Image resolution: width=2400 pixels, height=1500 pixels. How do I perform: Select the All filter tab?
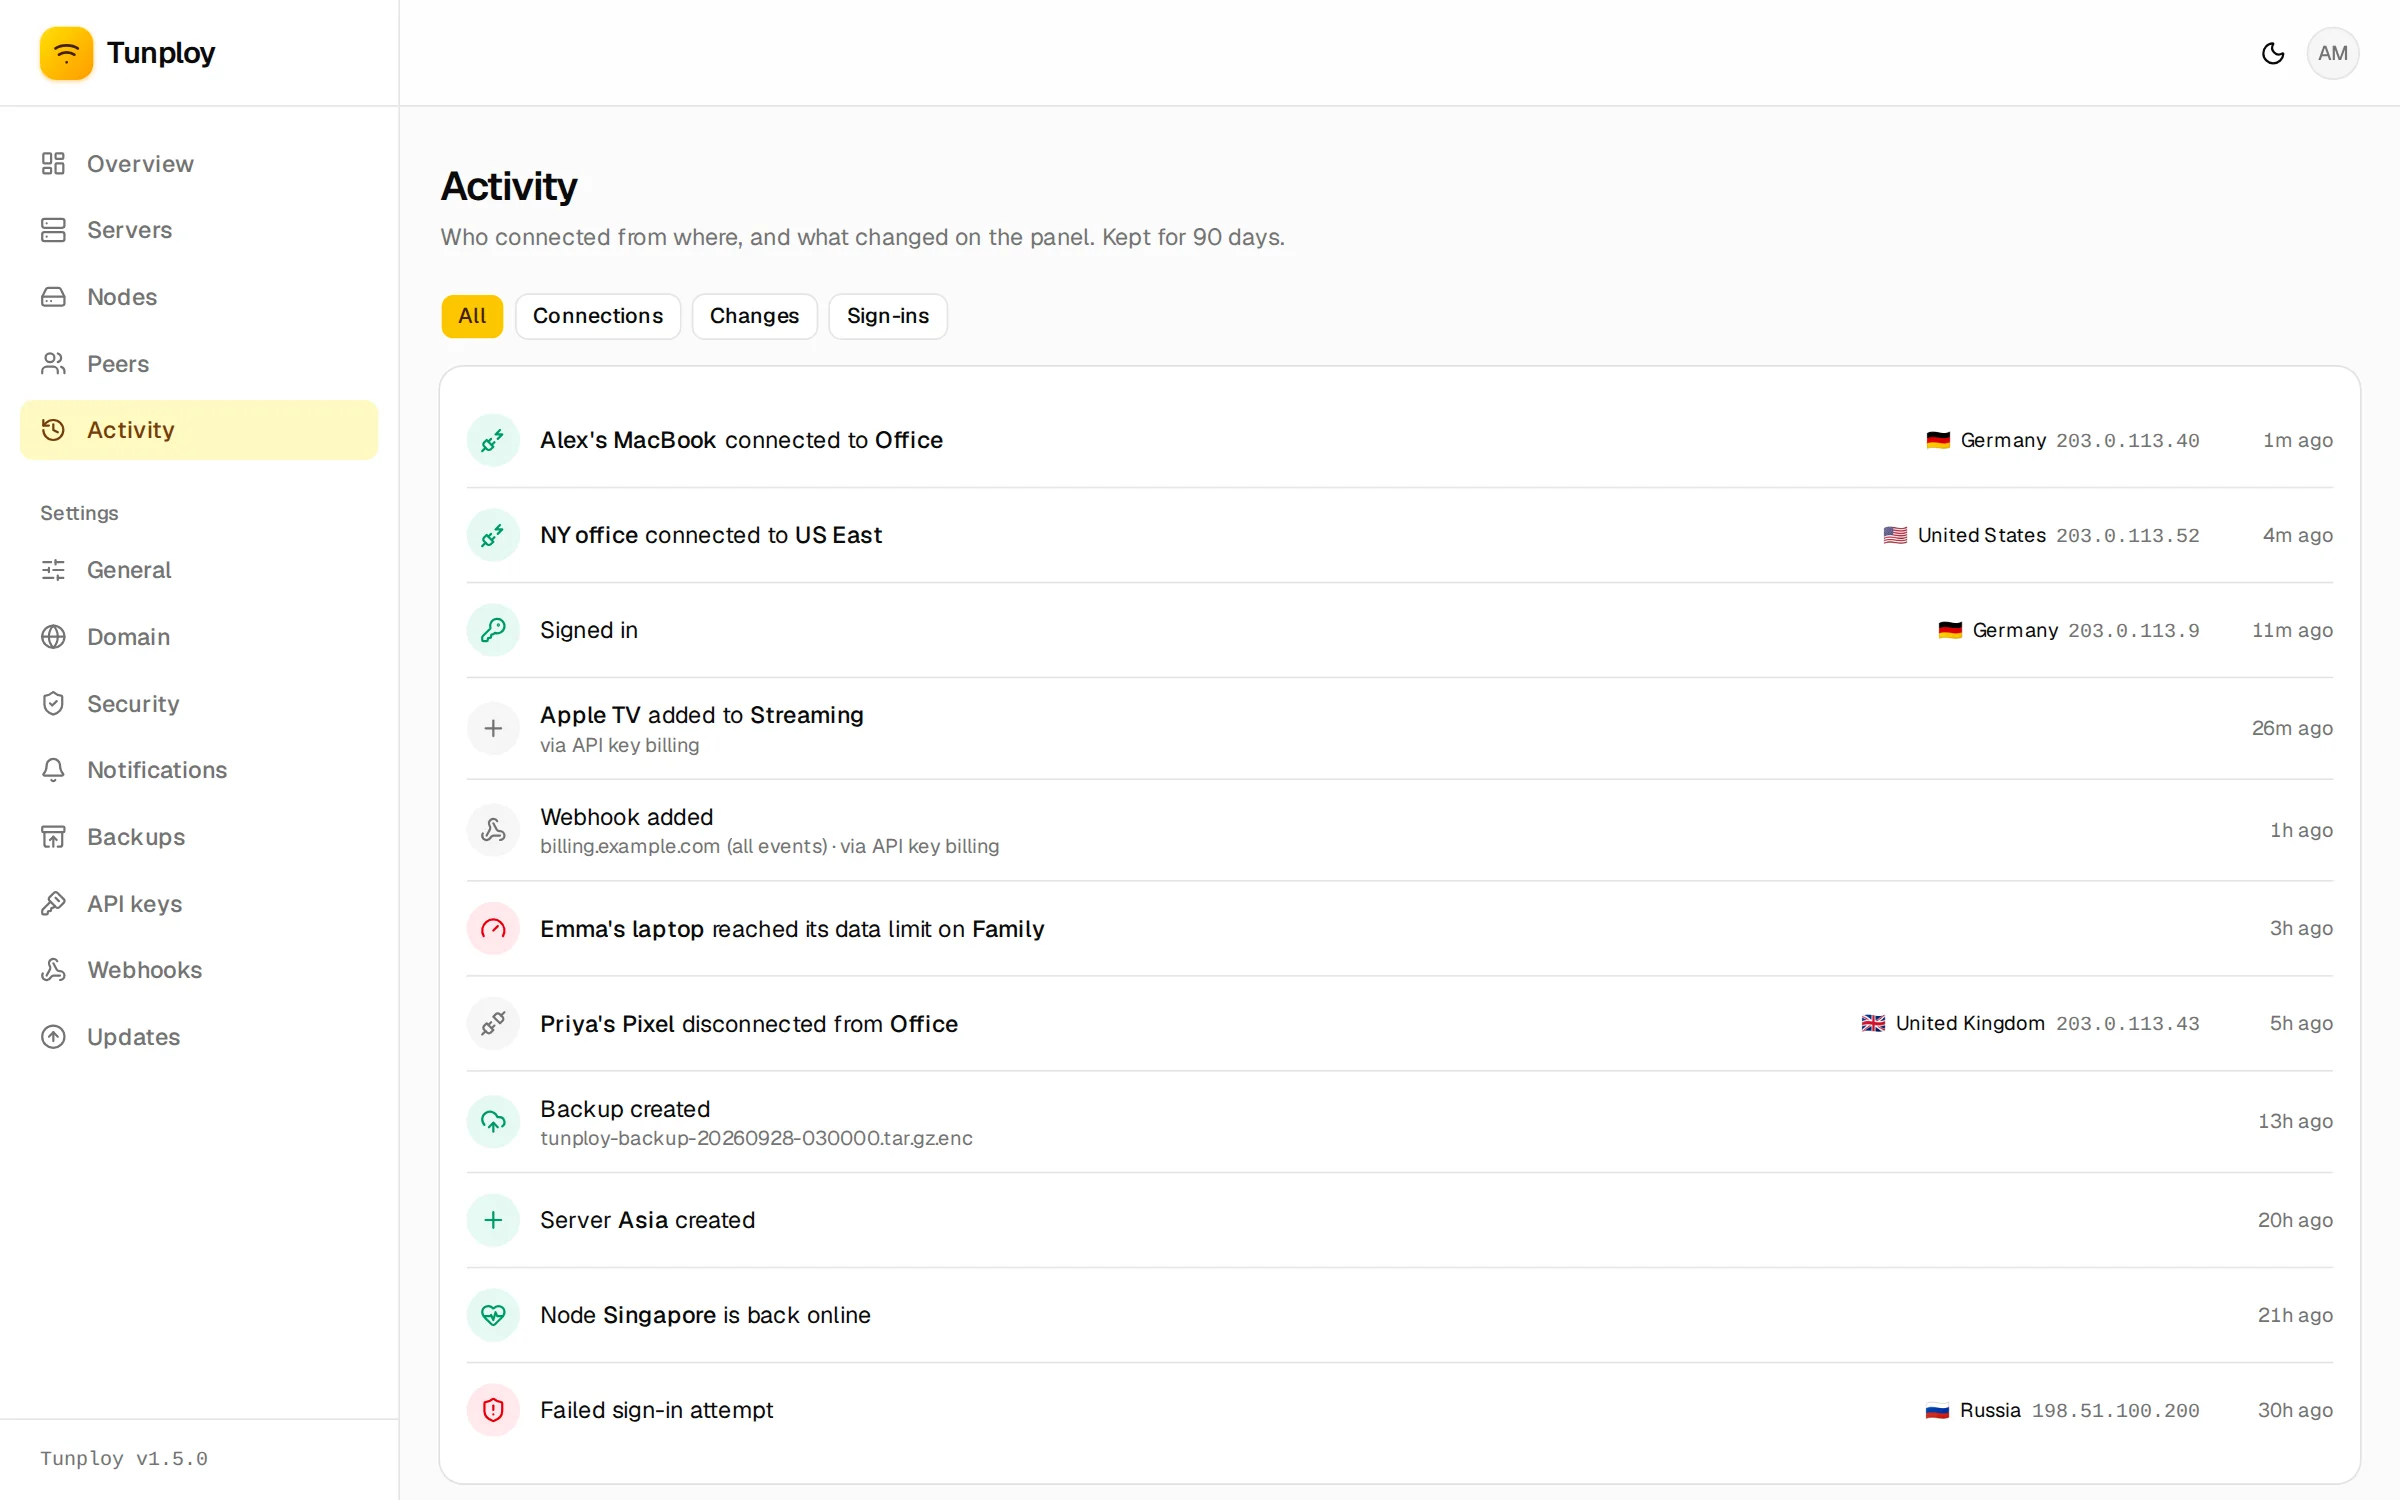pos(472,316)
